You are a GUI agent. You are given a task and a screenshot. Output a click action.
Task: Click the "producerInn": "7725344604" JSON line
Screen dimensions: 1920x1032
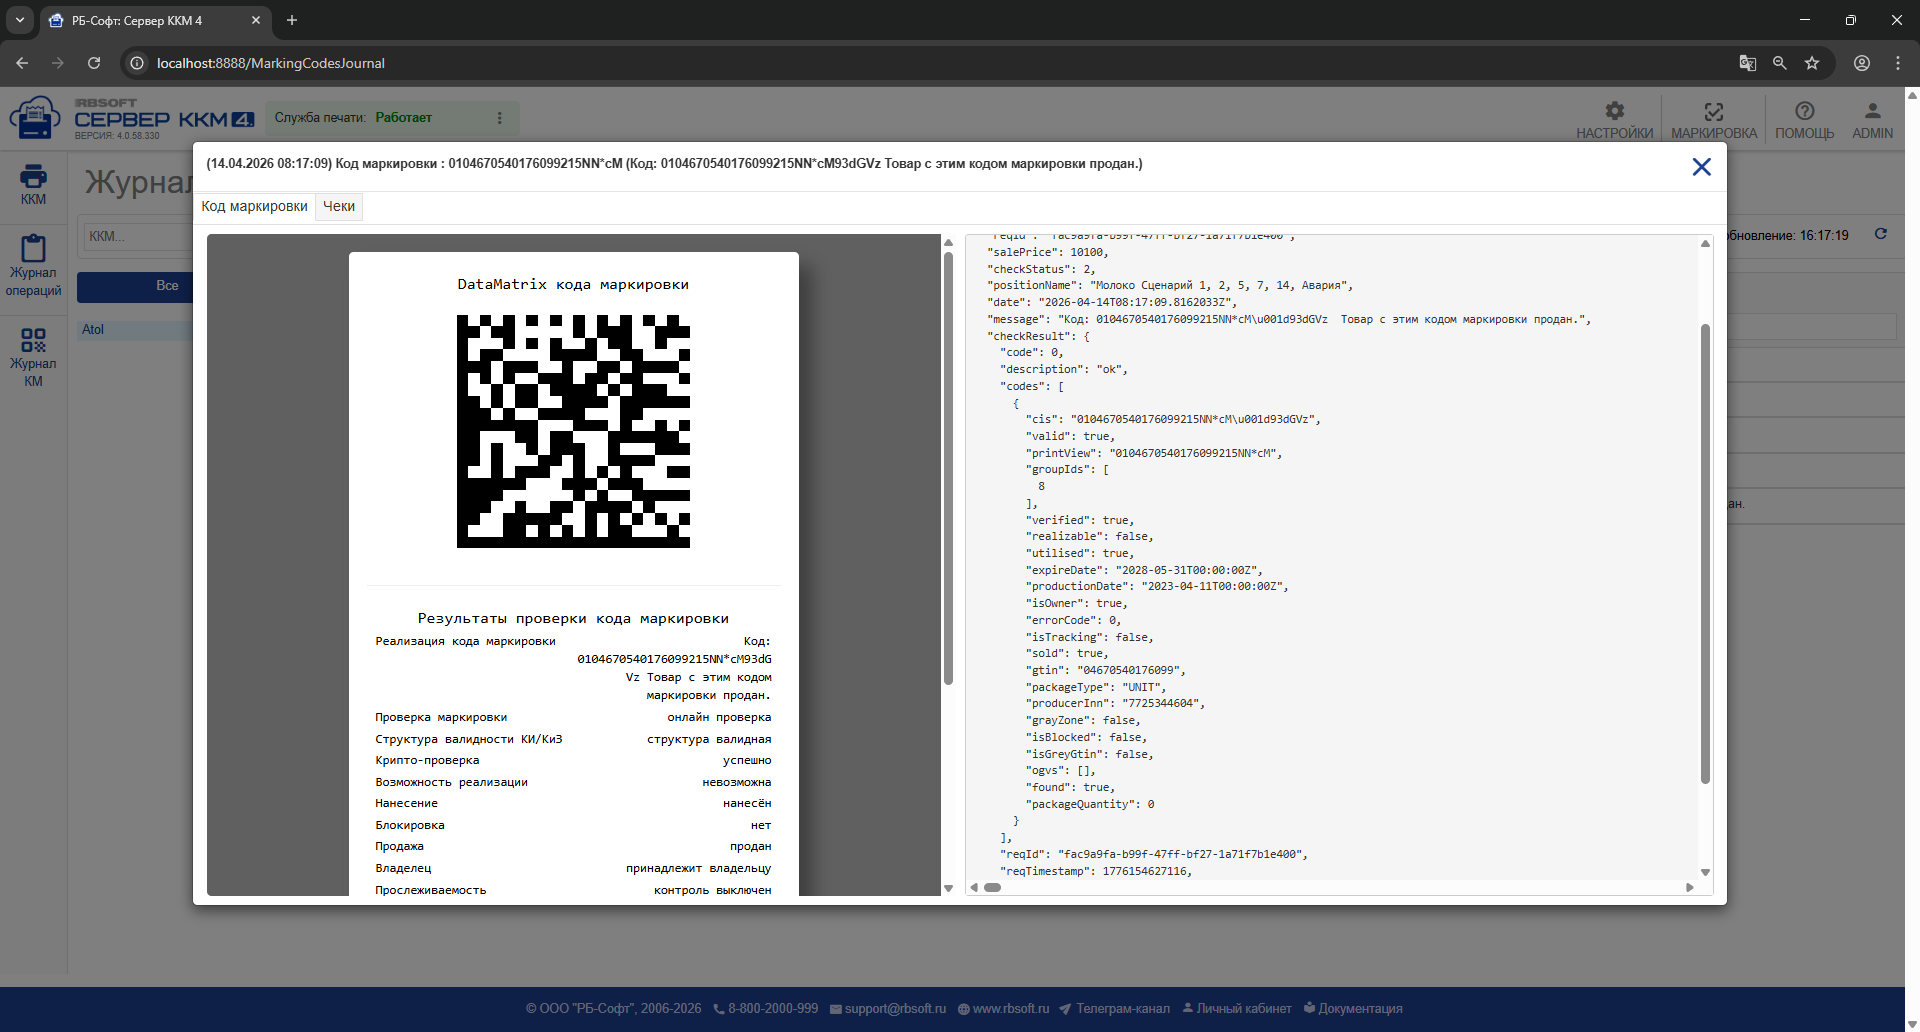[1115, 703]
